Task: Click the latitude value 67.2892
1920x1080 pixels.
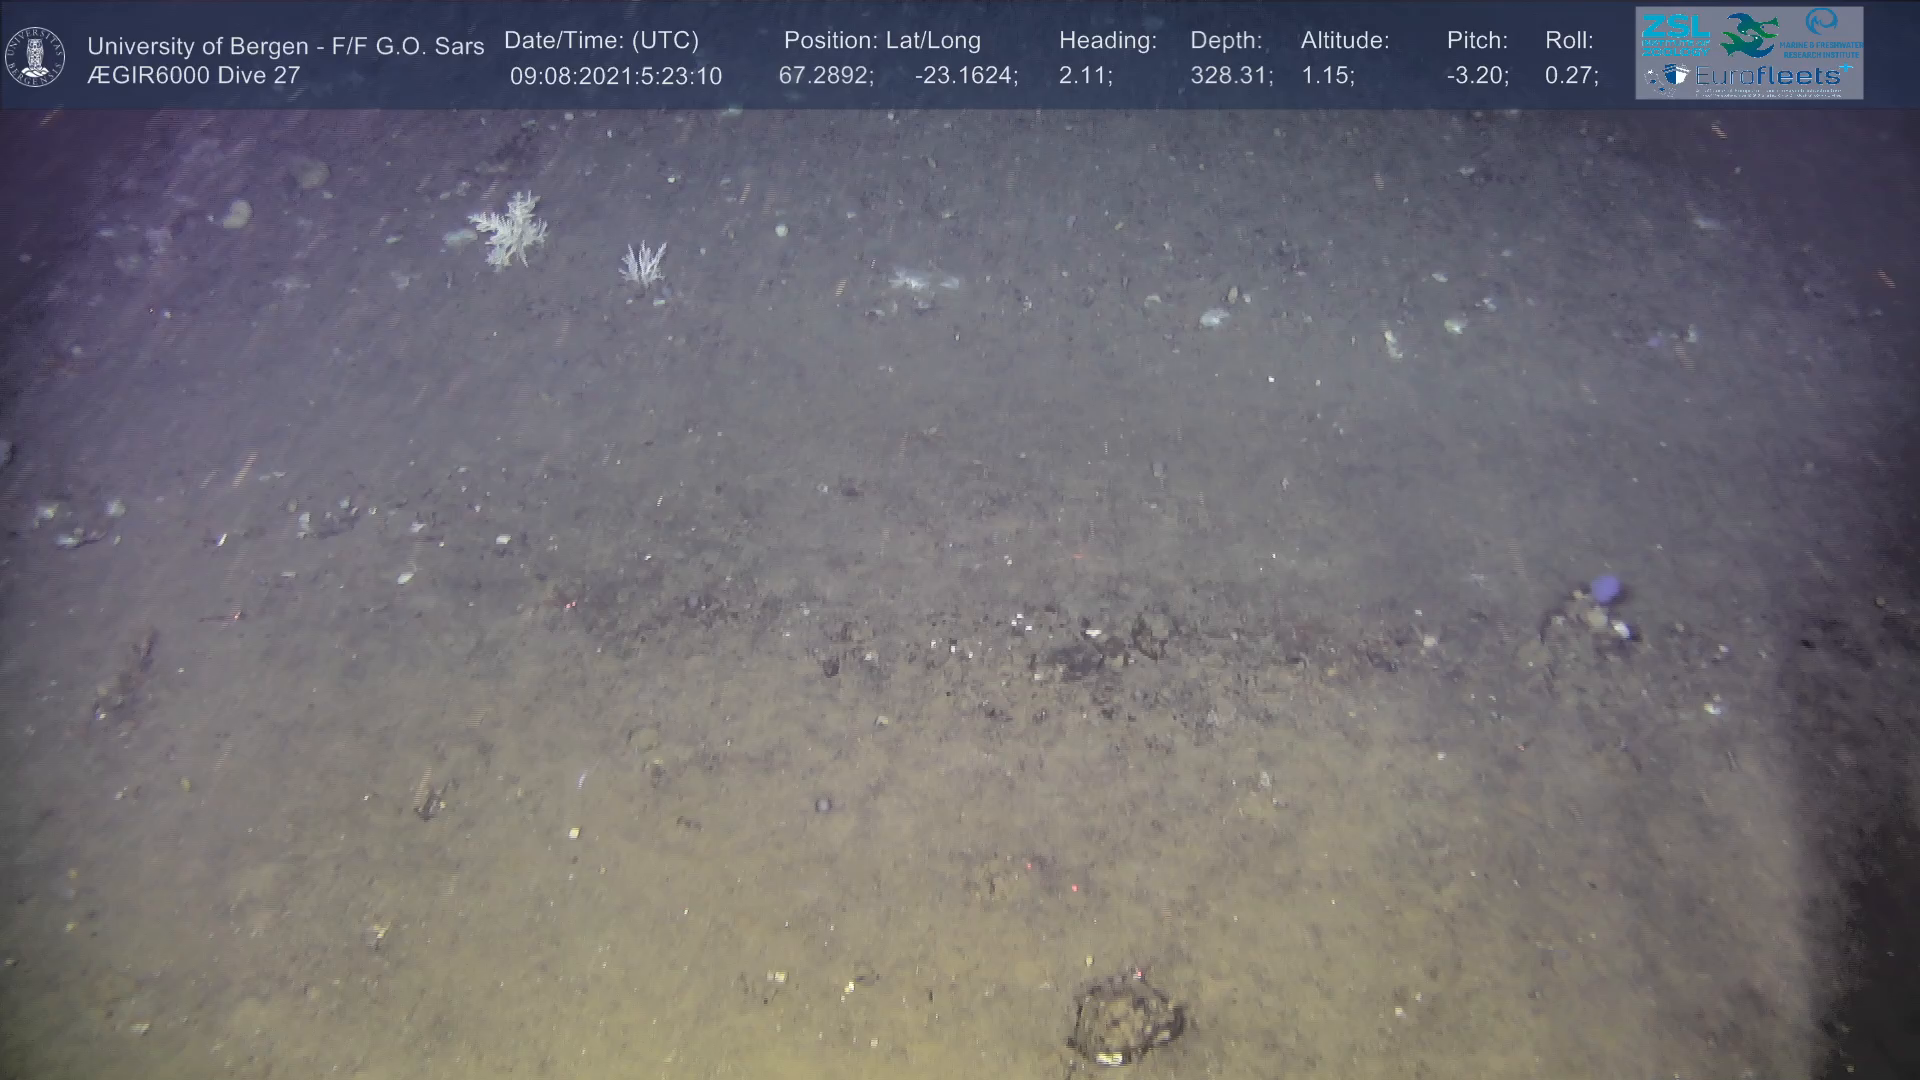Action: (x=825, y=76)
